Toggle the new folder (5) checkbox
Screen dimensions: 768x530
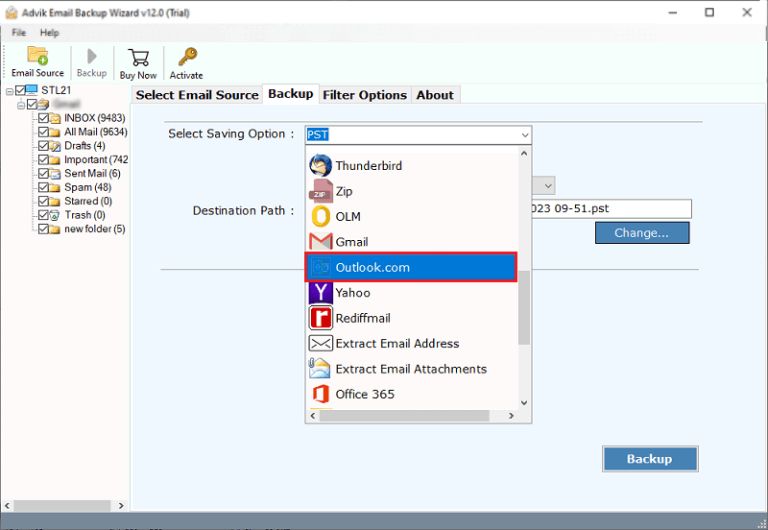pos(43,229)
